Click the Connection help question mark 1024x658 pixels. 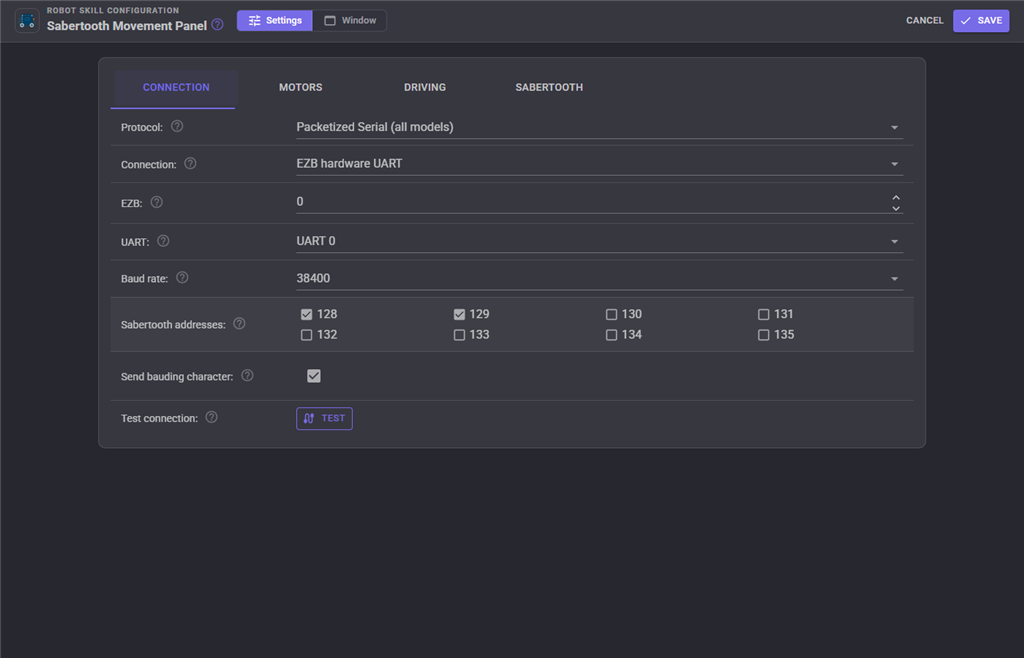pyautogui.click(x=190, y=163)
